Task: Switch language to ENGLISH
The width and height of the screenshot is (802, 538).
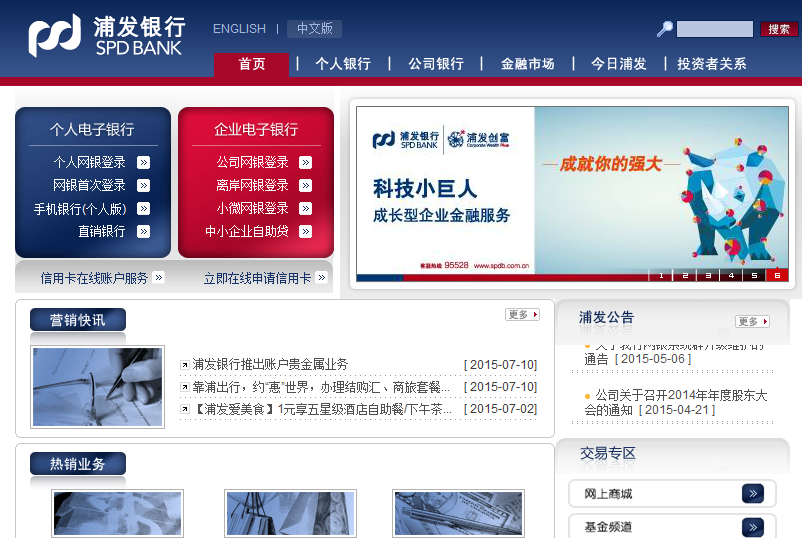Action: [x=239, y=29]
